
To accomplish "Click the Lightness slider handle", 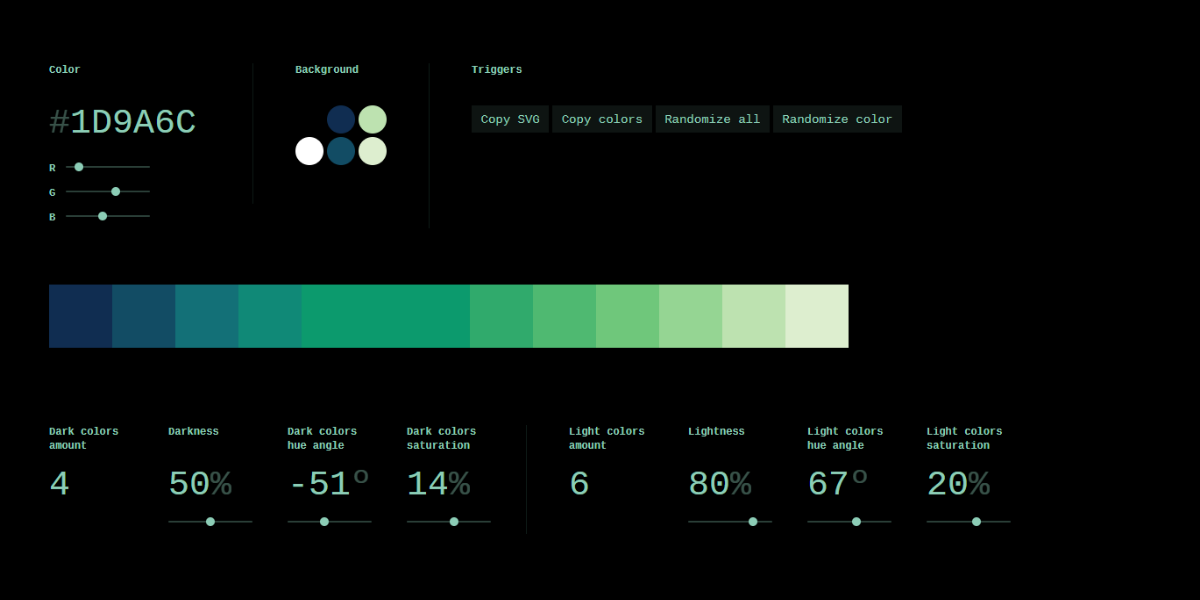I will point(753,521).
